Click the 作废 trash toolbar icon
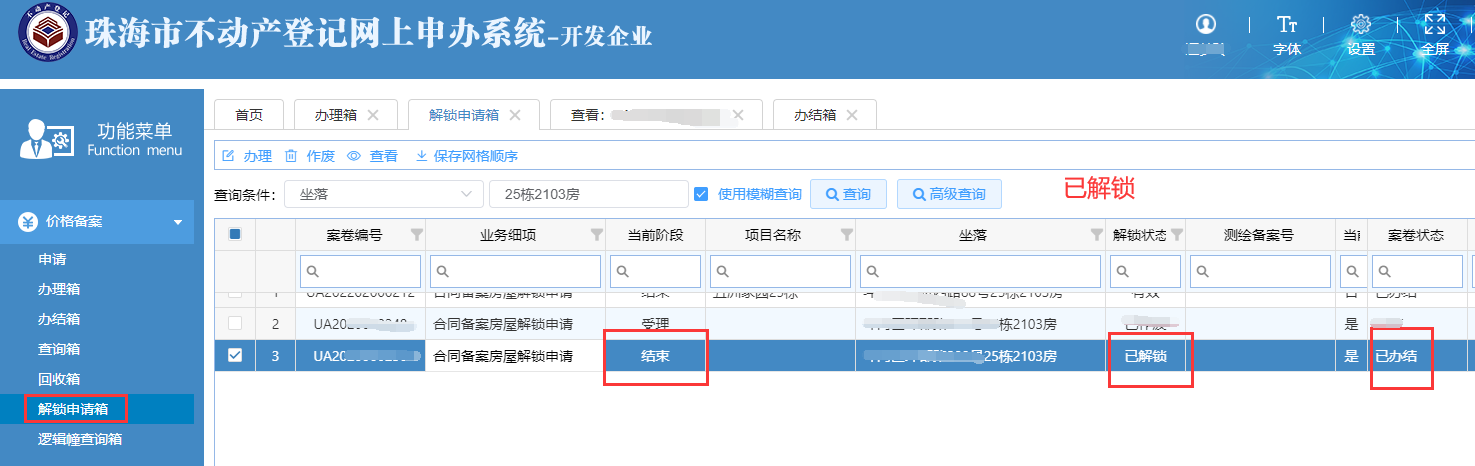Screen dimensions: 1475x466 [291, 156]
